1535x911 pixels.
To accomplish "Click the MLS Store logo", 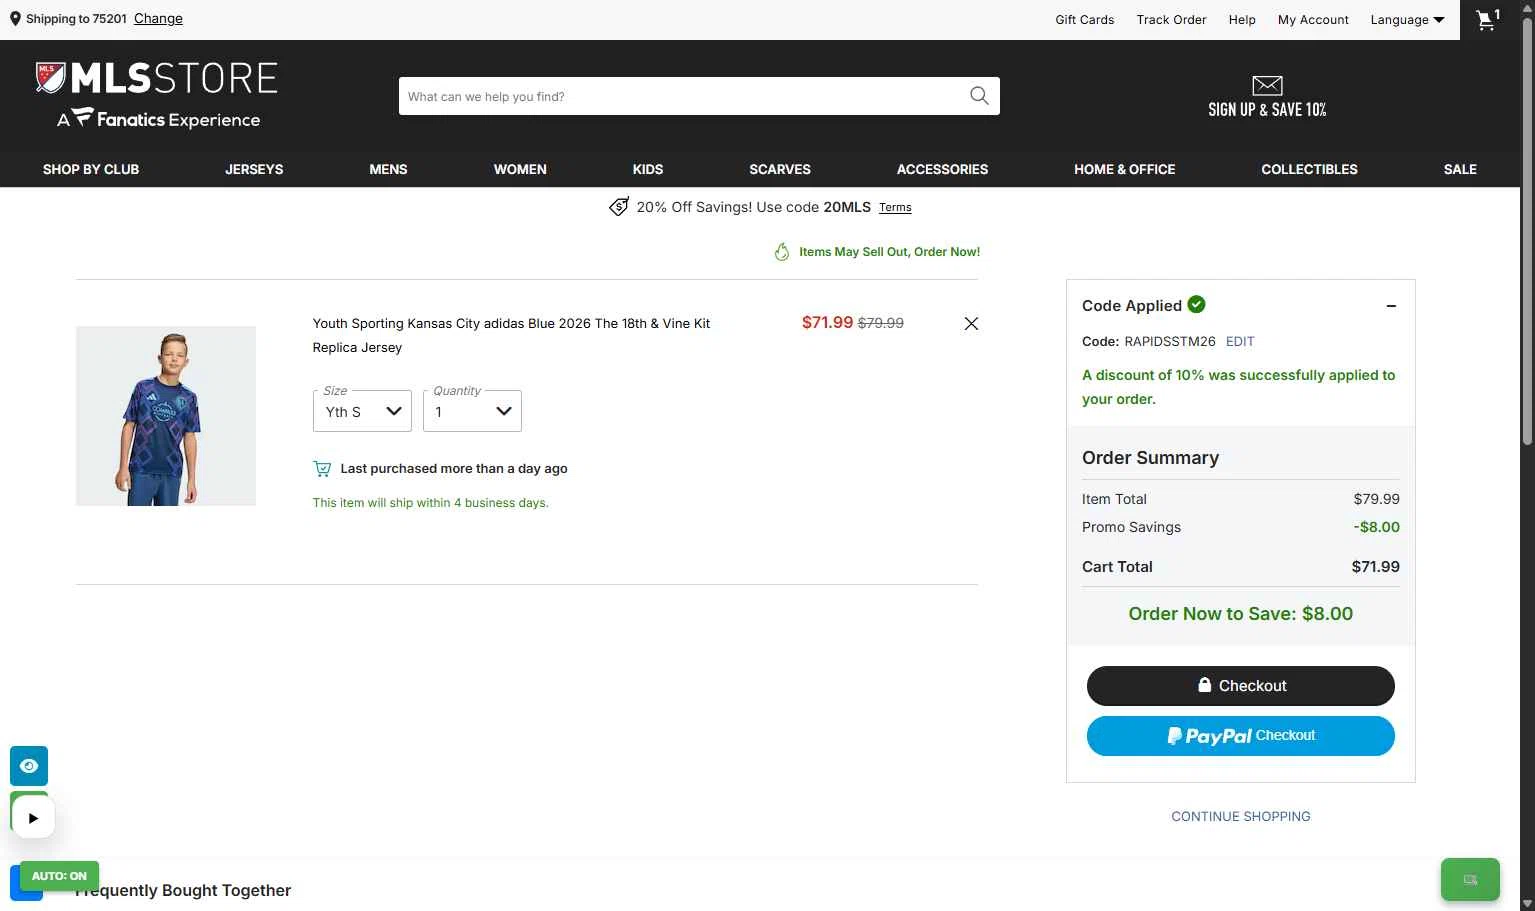I will pyautogui.click(x=157, y=78).
